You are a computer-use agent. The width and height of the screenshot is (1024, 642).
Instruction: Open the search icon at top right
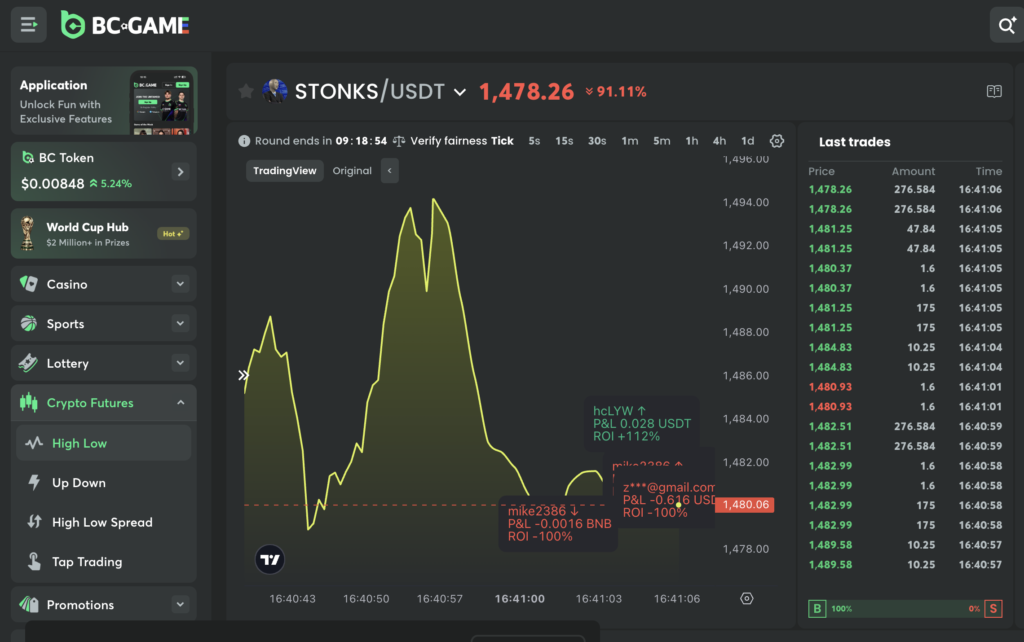[1006, 25]
